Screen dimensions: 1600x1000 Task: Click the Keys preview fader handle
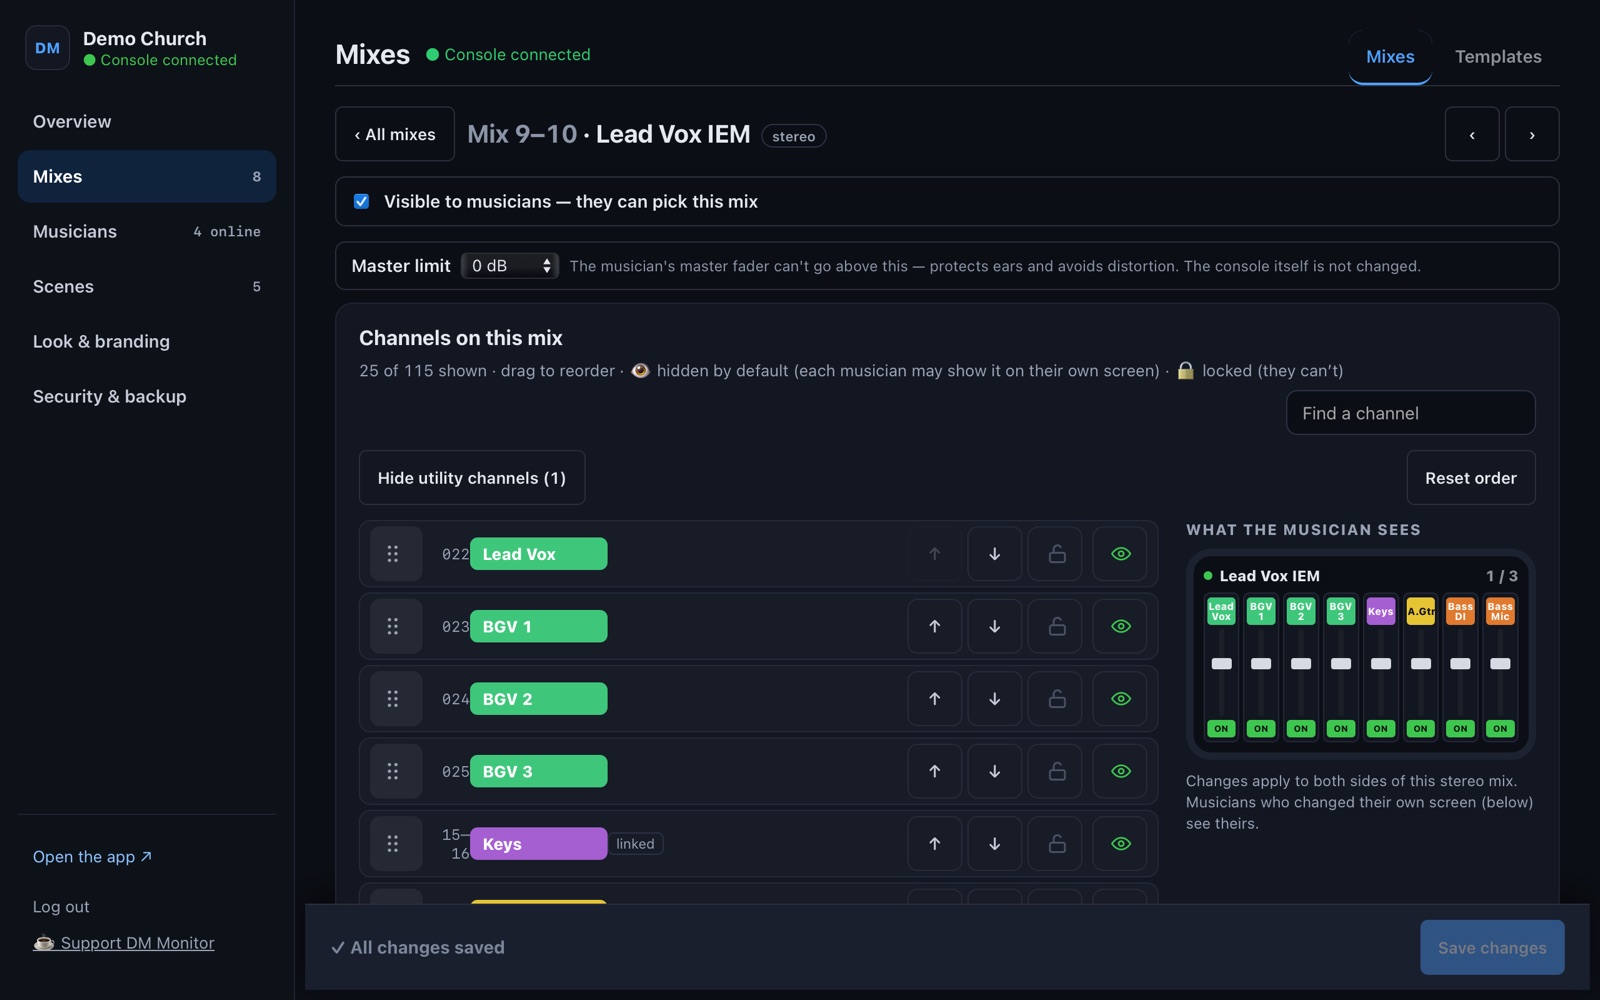coord(1380,664)
